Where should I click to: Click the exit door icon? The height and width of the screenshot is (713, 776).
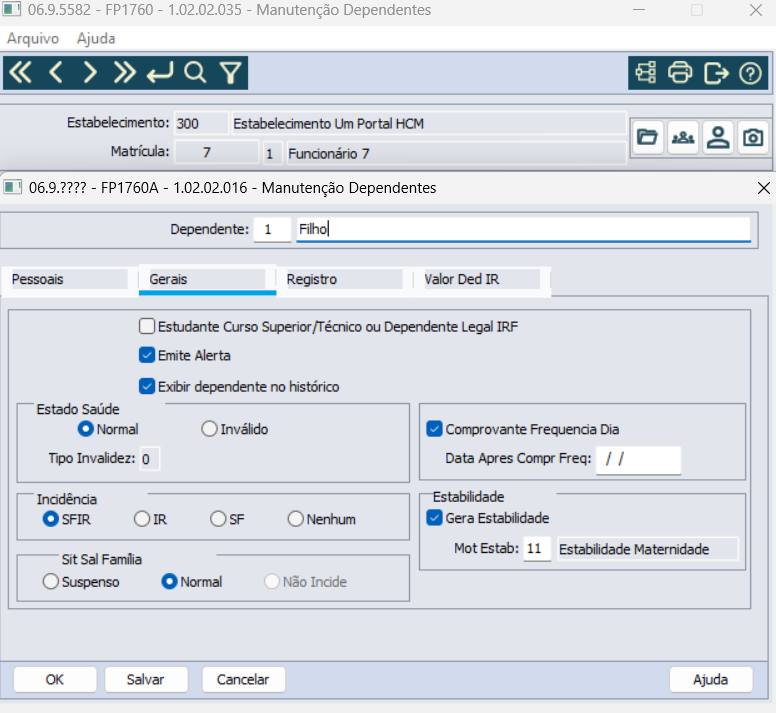716,73
